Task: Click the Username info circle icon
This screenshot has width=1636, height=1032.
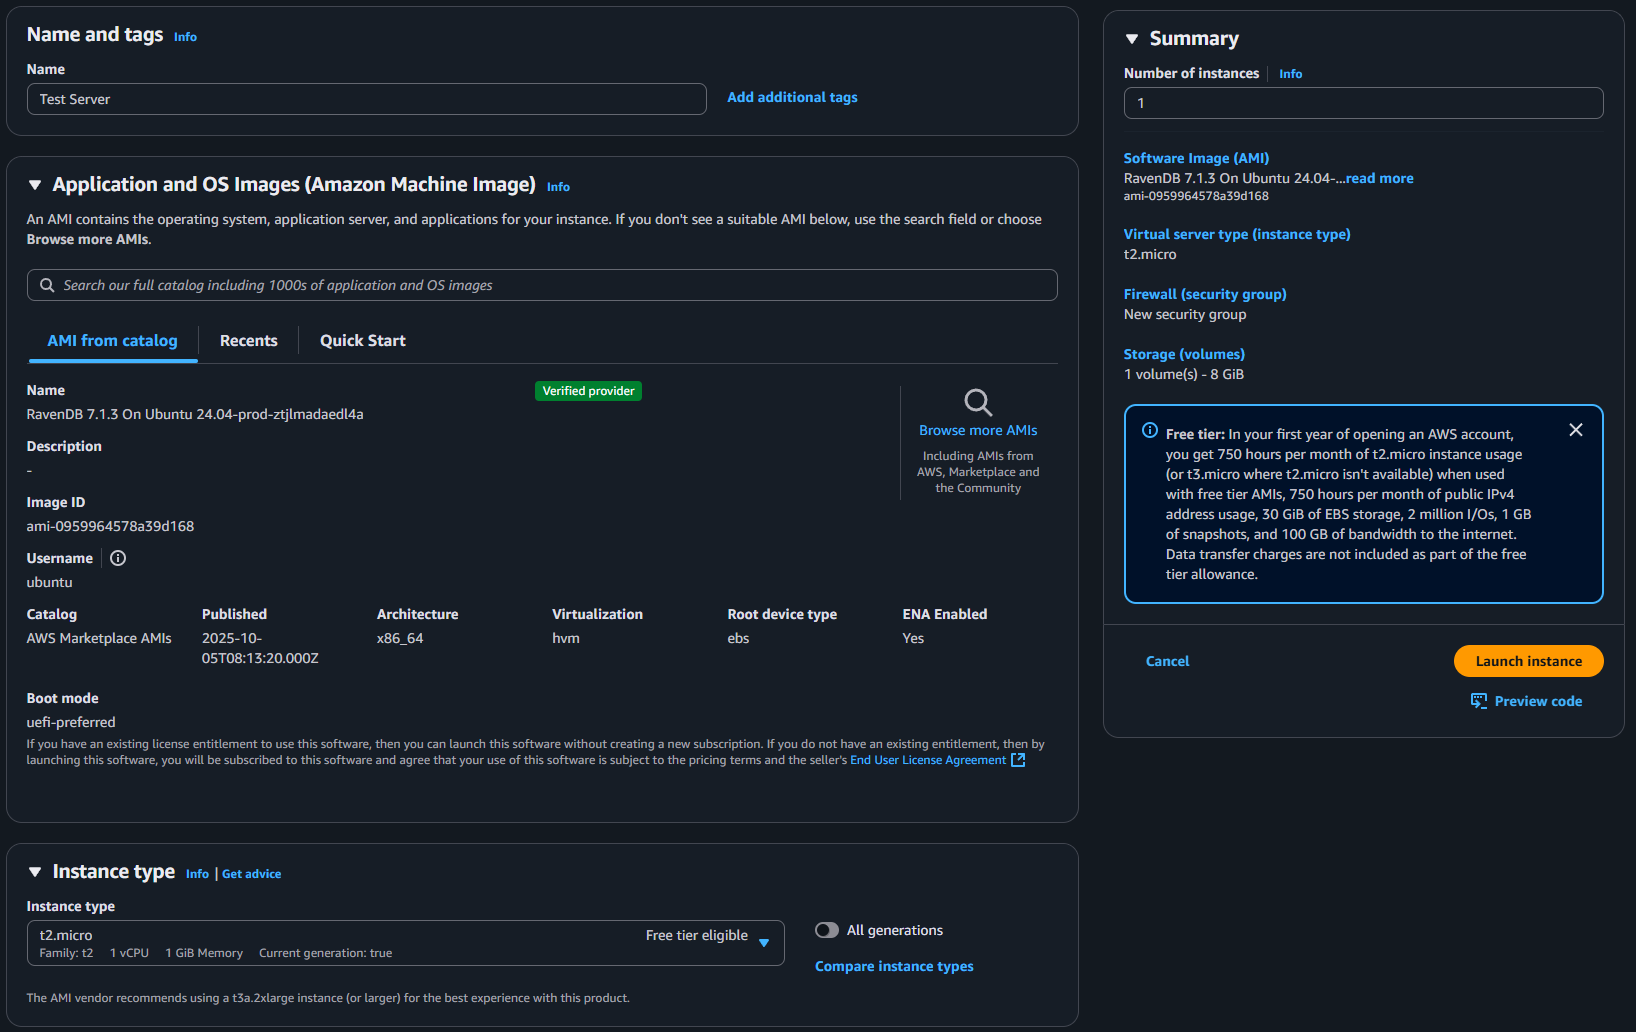Action: tap(118, 558)
